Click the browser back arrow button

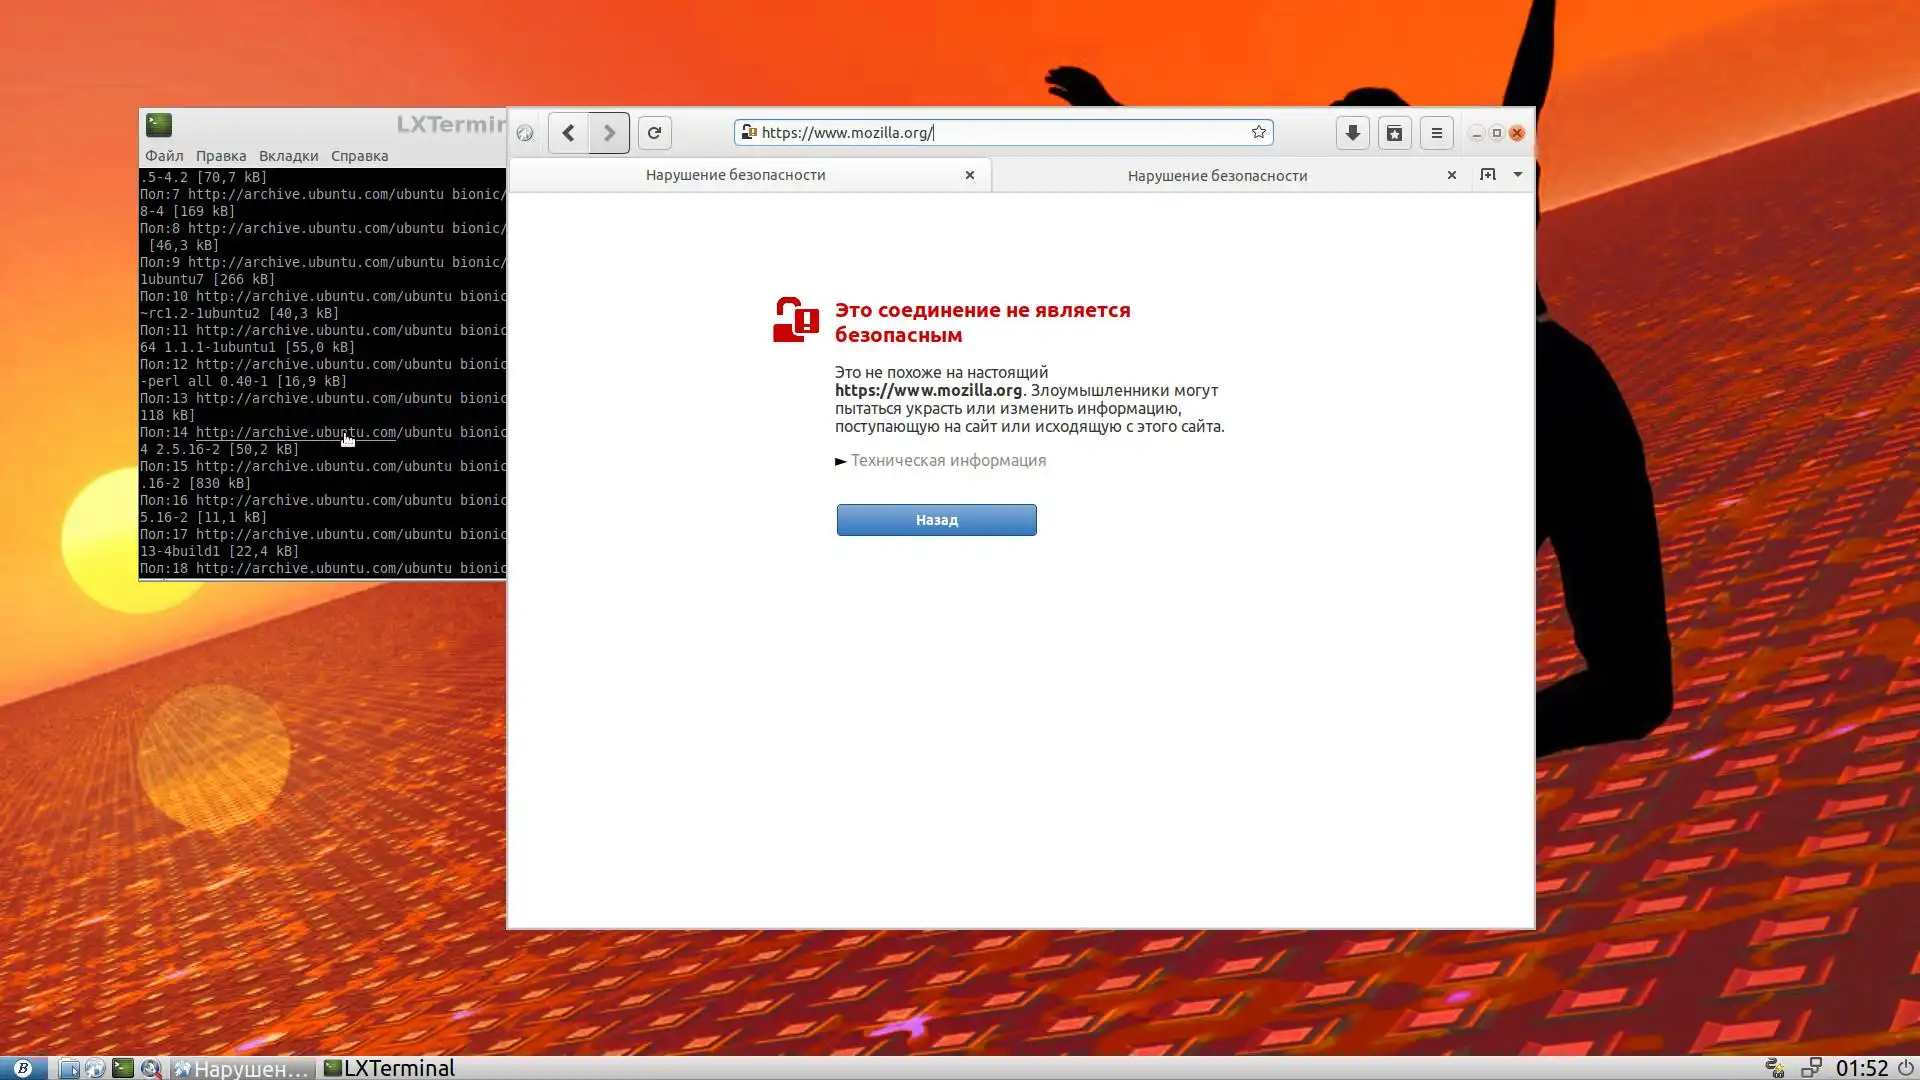(568, 133)
